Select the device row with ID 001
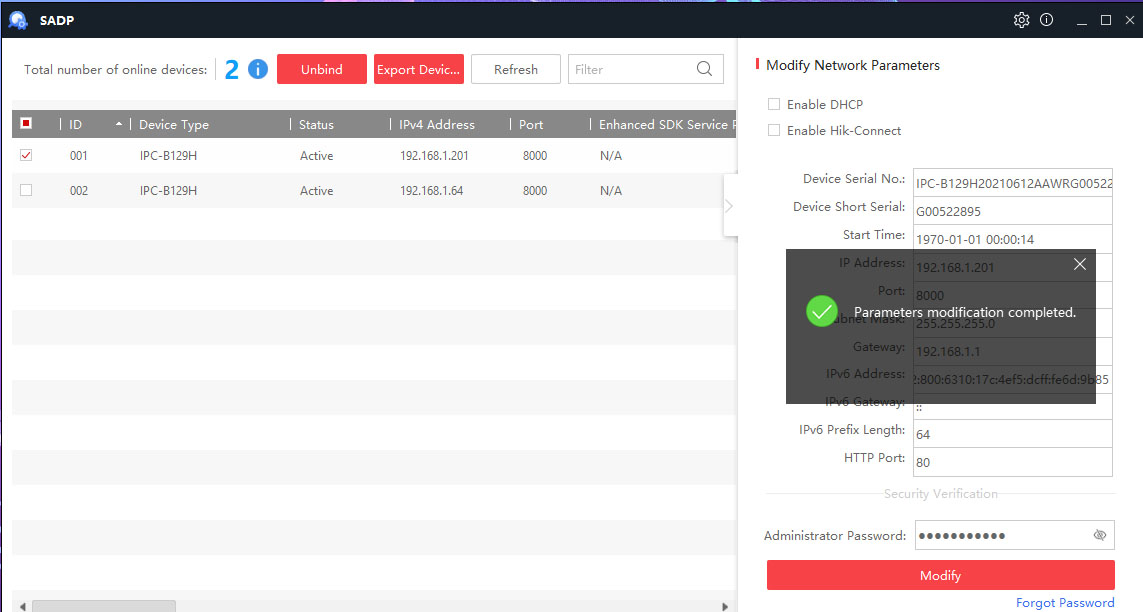Viewport: 1143px width, 612px height. click(x=374, y=155)
